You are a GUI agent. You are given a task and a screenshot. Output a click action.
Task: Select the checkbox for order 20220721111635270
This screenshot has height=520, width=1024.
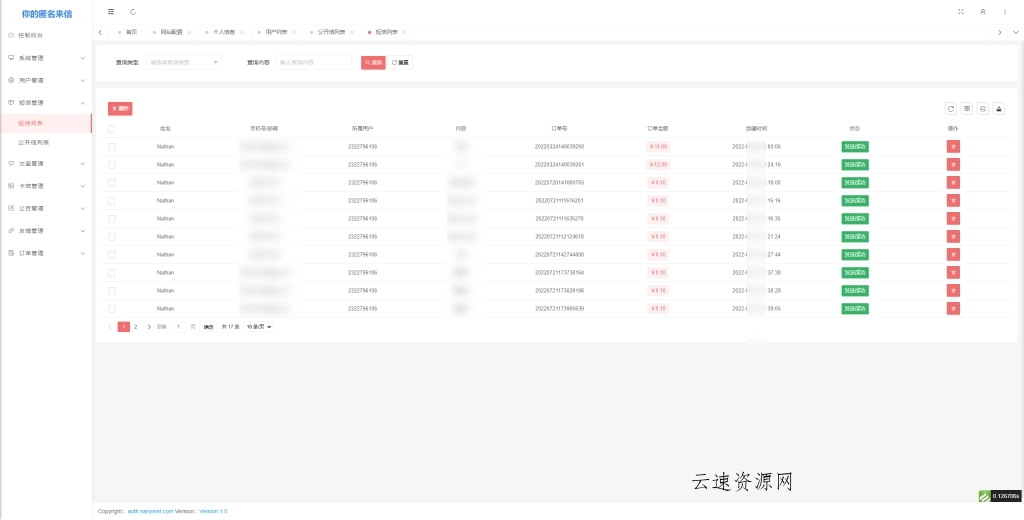[x=112, y=219]
